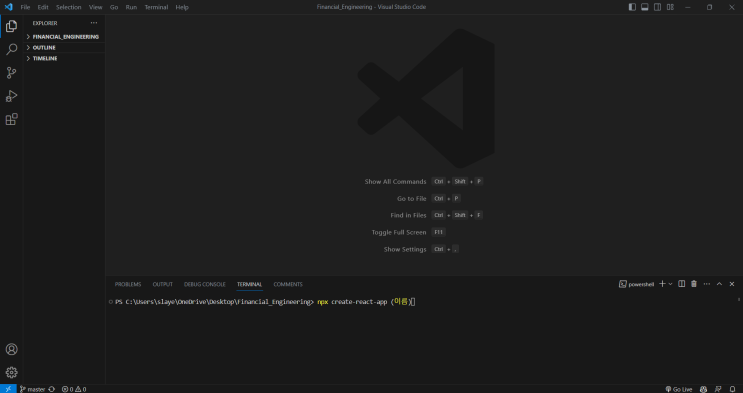Open the Manage gear icon
This screenshot has width=743, height=393.
(11, 373)
